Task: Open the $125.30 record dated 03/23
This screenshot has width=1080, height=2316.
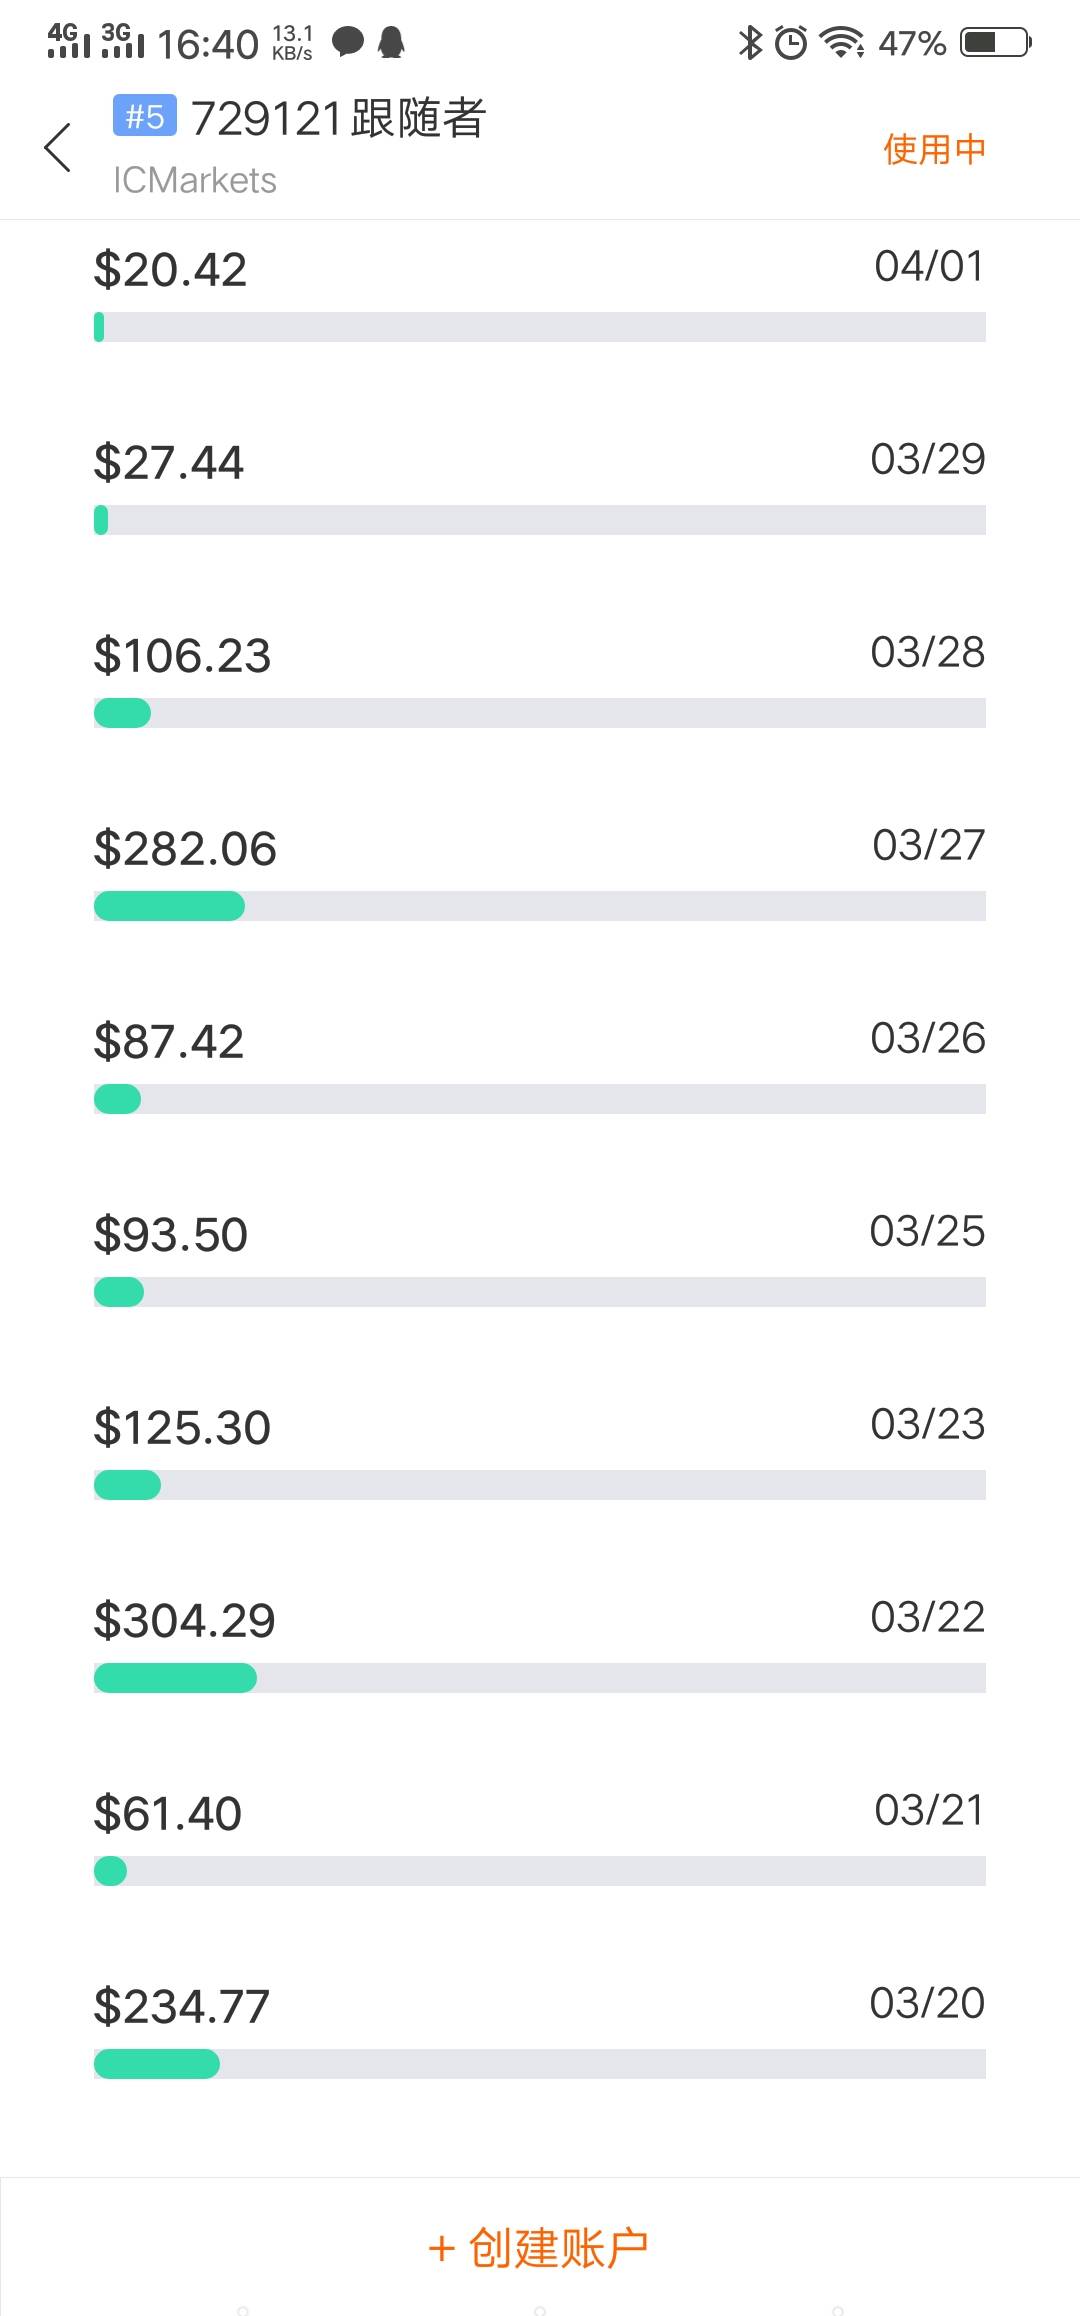Action: pos(182,1428)
